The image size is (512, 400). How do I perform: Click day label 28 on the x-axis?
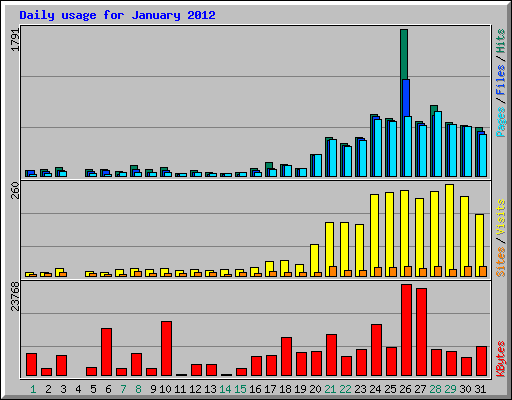tap(435, 389)
